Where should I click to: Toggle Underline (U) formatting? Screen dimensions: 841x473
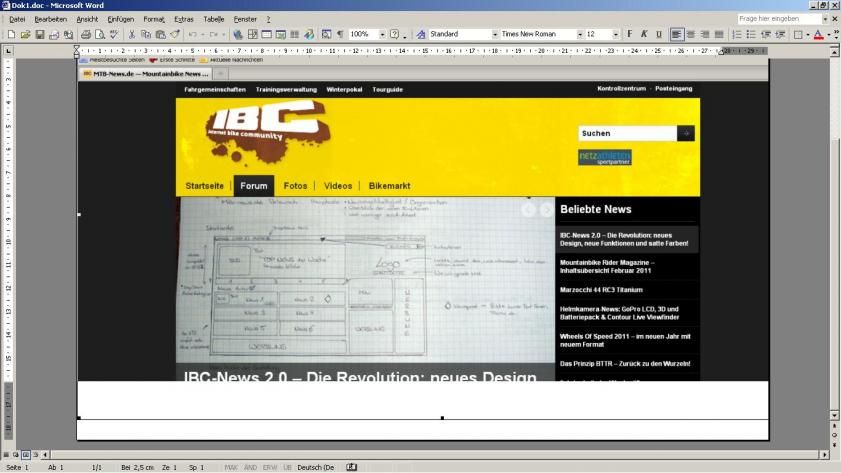click(659, 34)
